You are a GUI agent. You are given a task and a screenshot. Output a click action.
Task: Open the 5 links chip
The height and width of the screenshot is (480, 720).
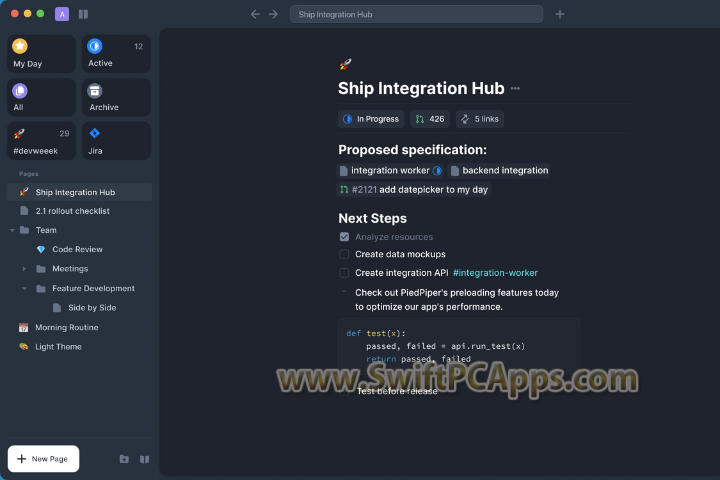pos(480,119)
